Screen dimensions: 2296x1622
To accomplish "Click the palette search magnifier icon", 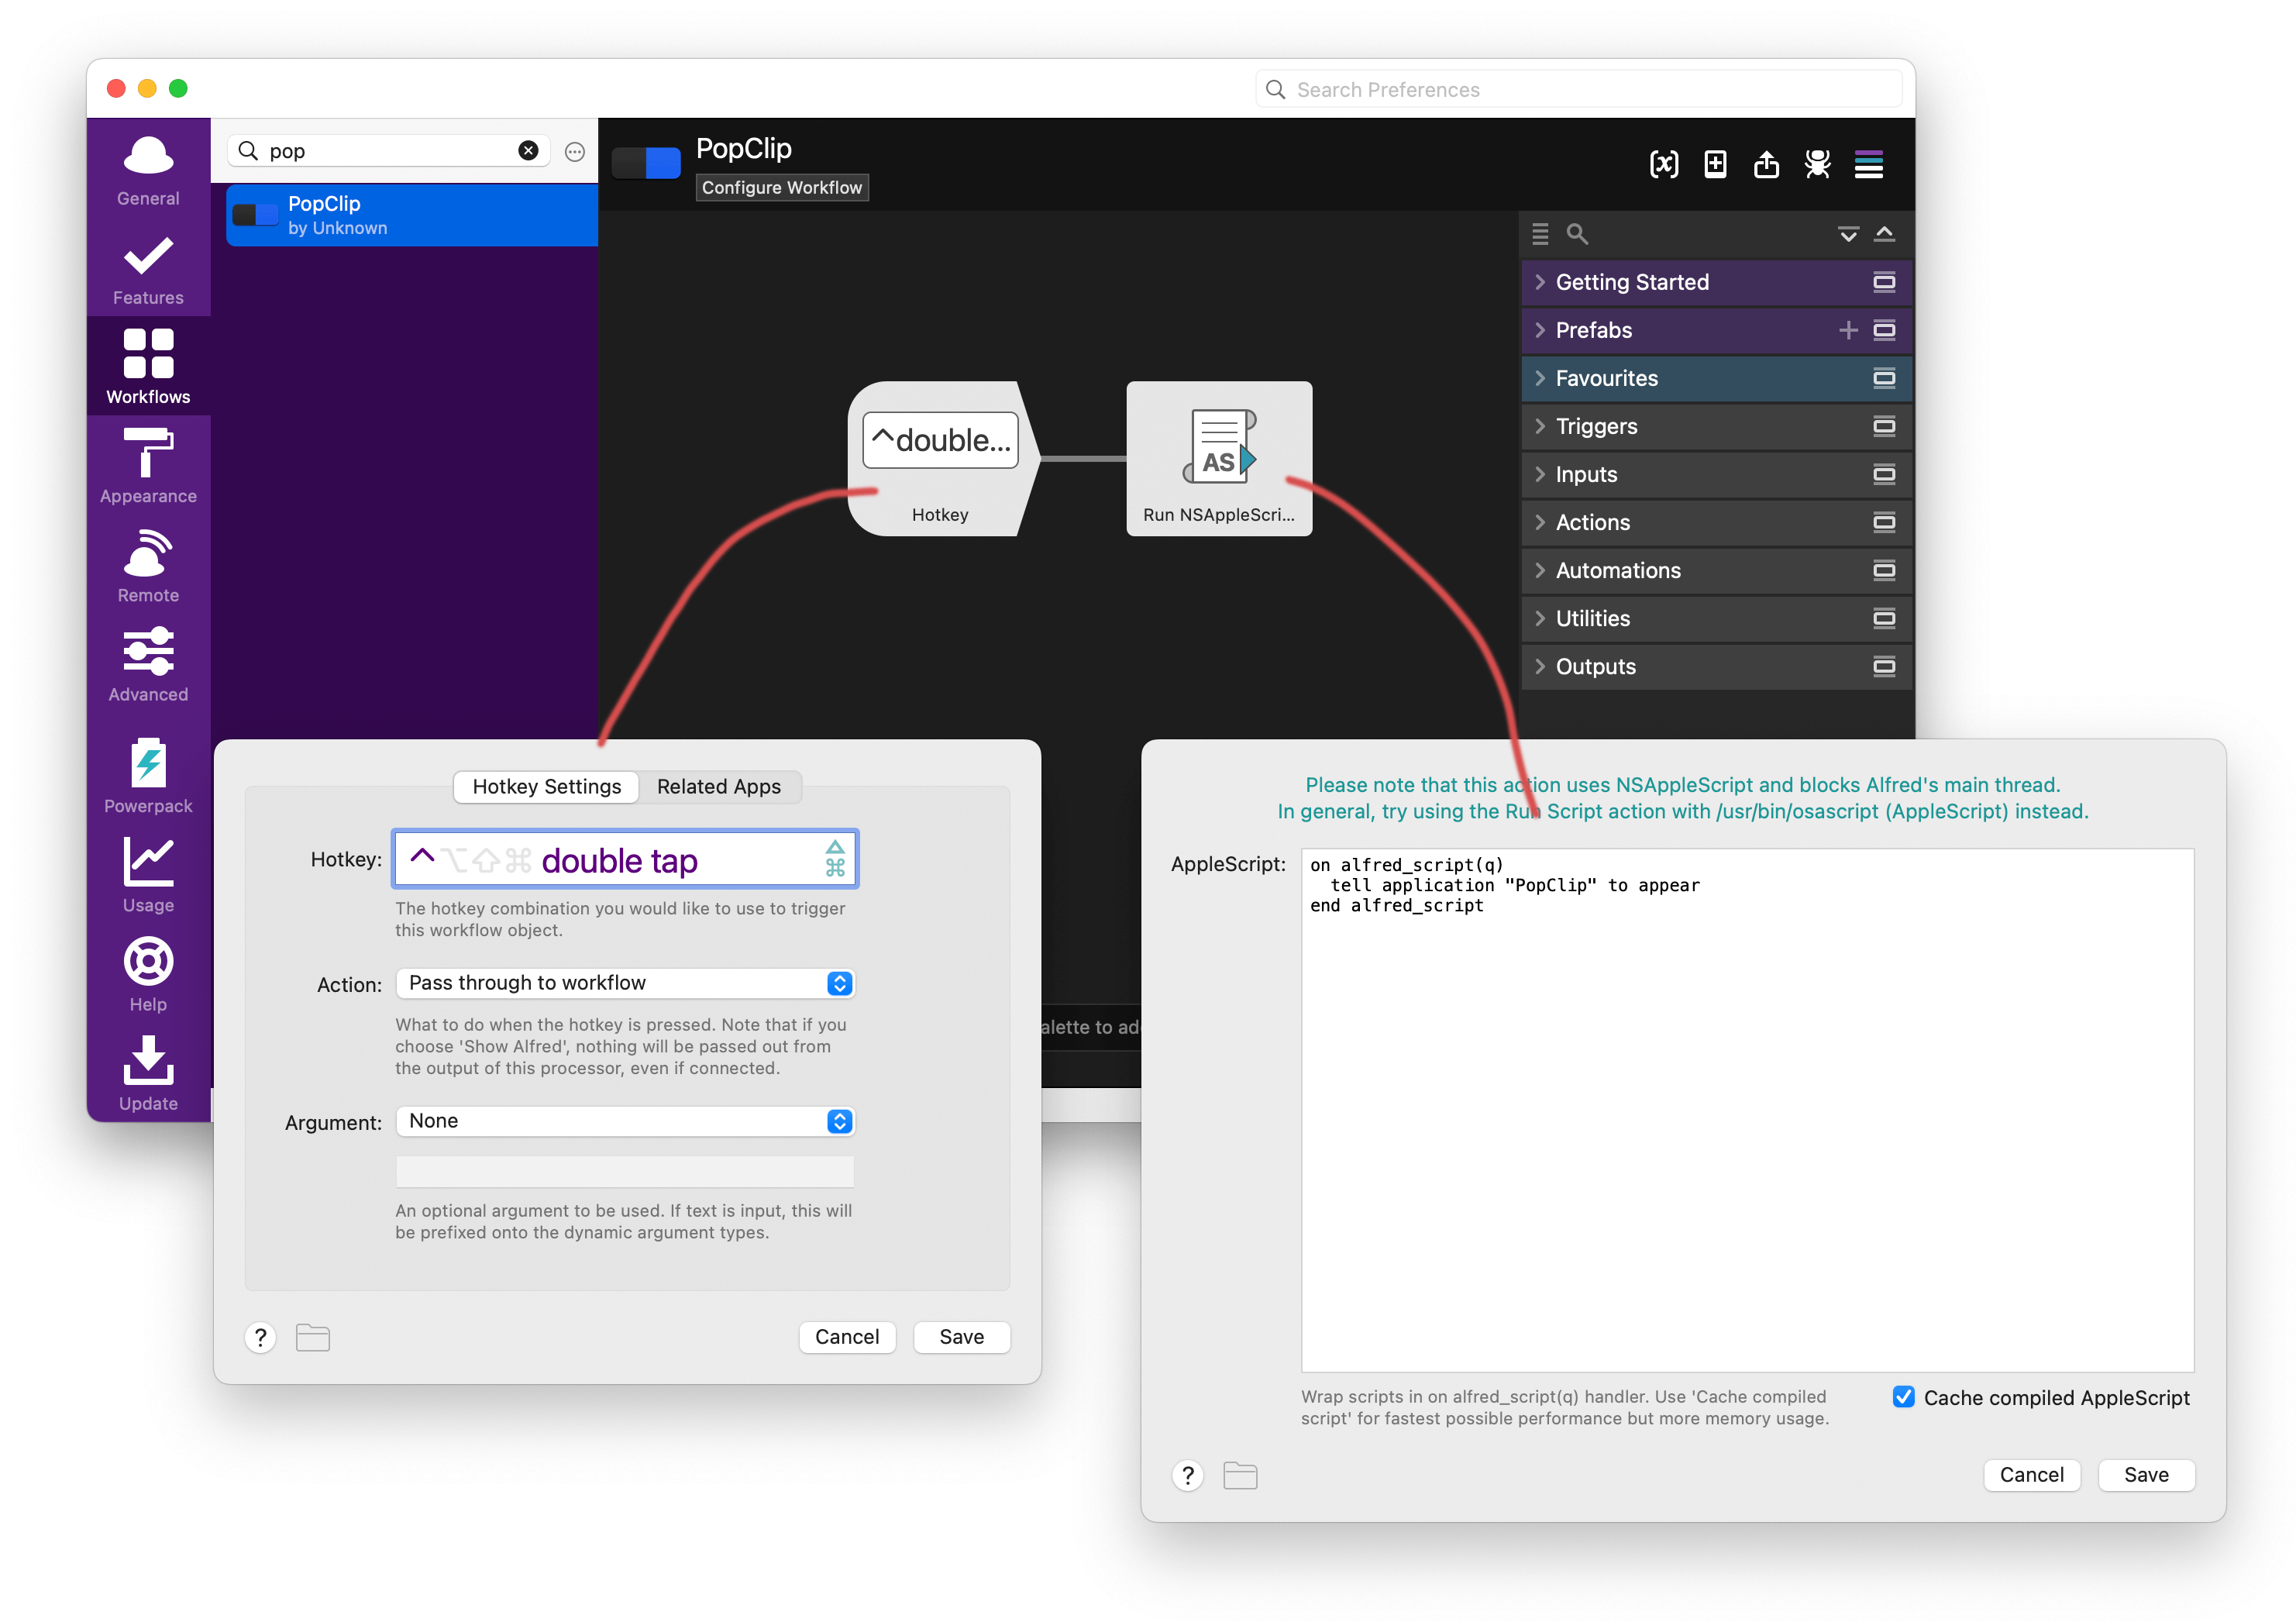I will coord(1577,234).
